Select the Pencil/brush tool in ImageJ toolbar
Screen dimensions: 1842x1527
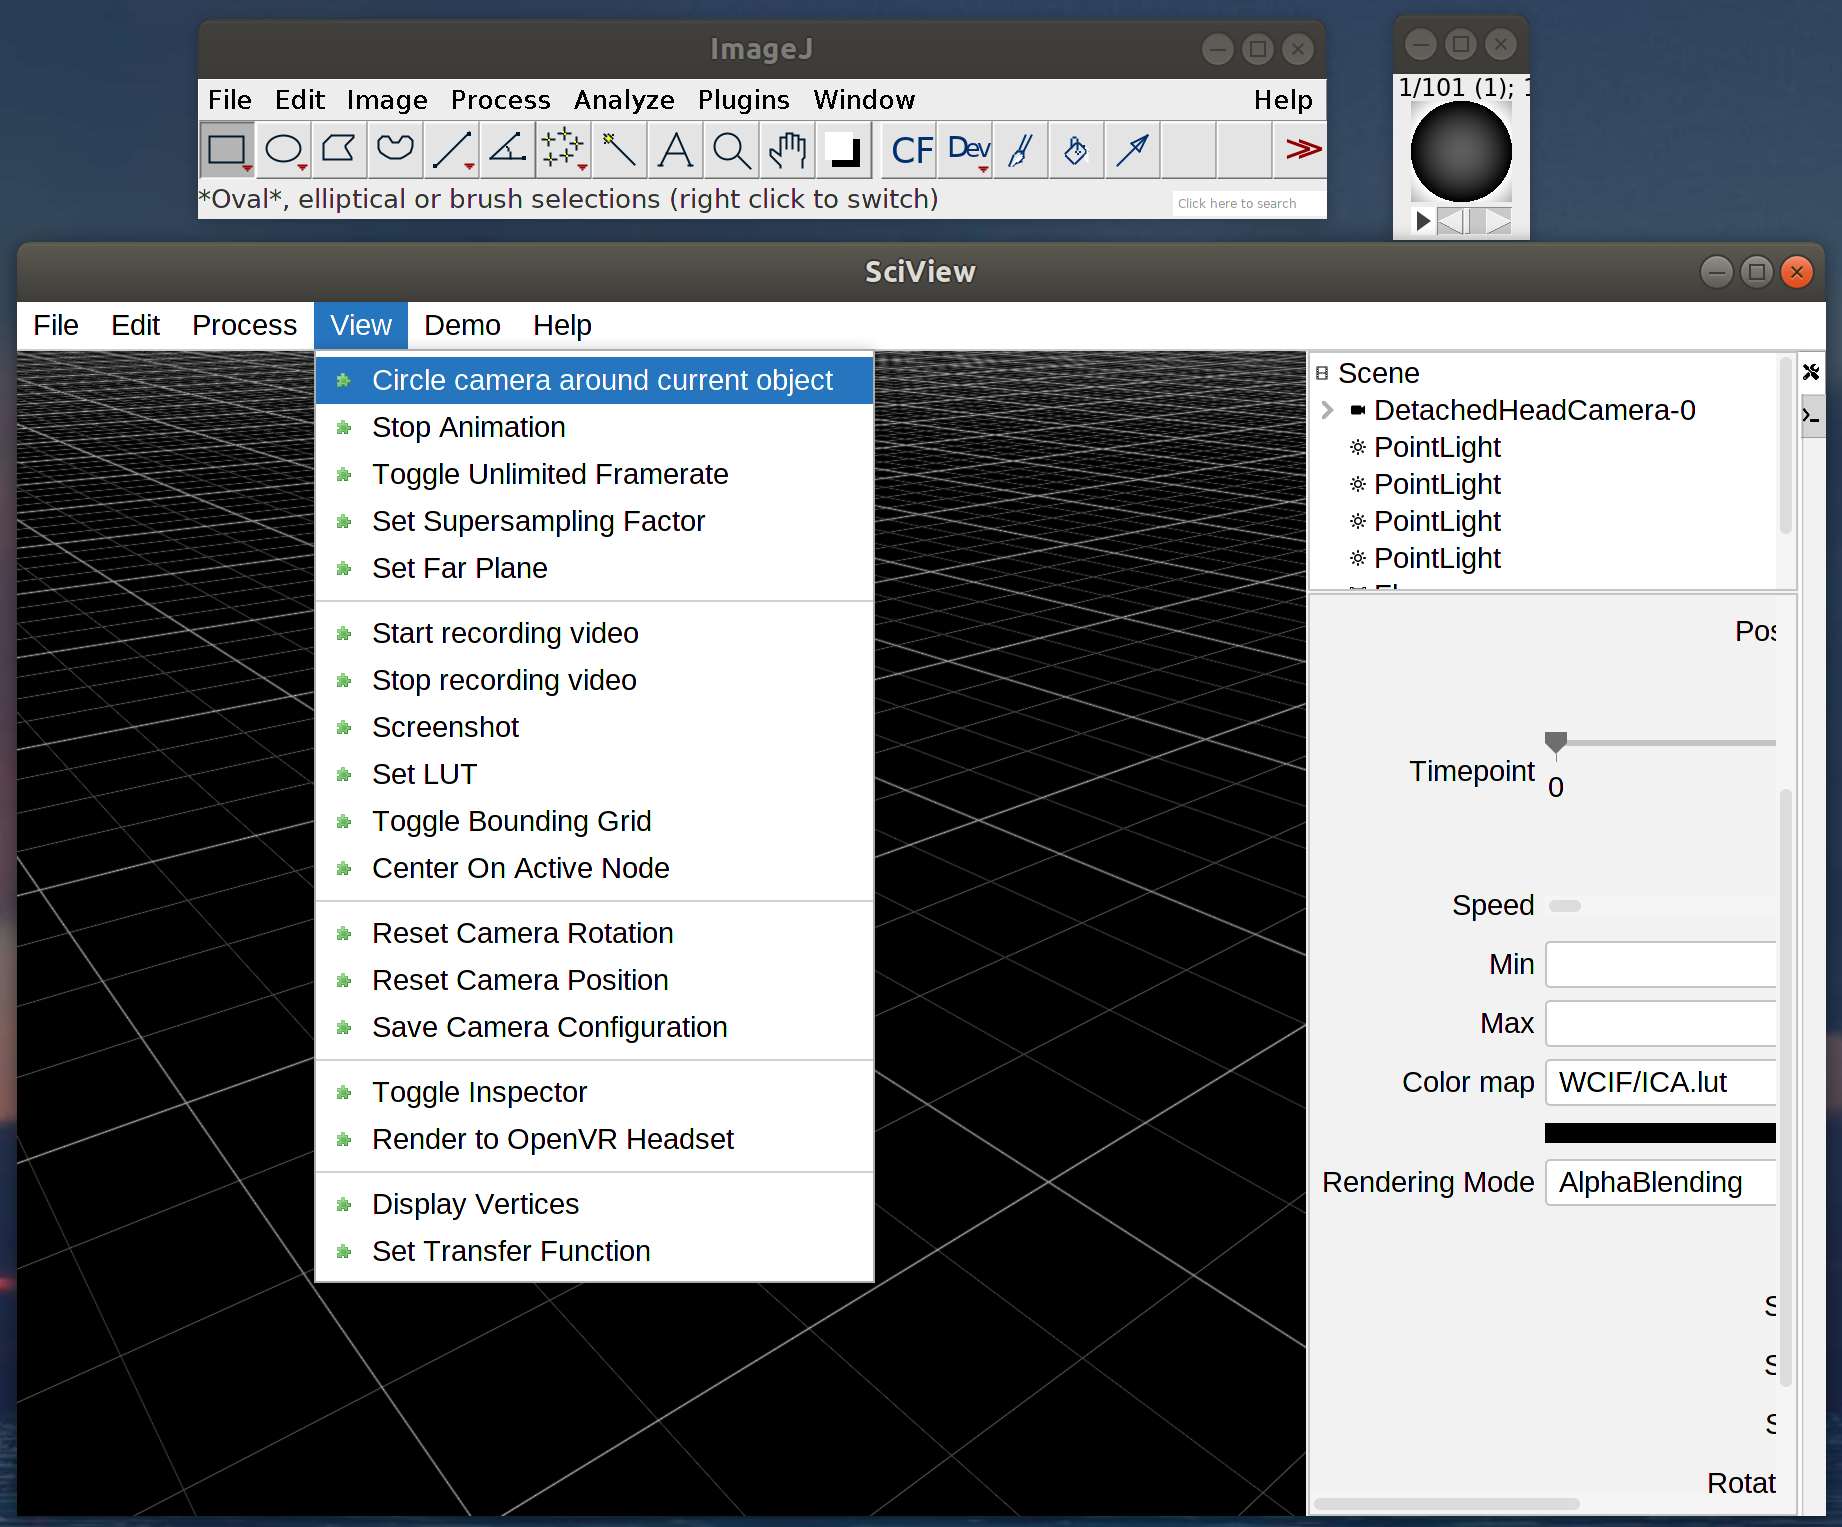pos(1021,150)
